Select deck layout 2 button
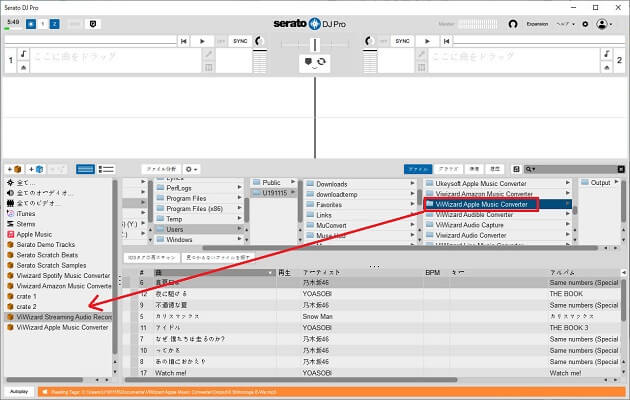 [55, 24]
